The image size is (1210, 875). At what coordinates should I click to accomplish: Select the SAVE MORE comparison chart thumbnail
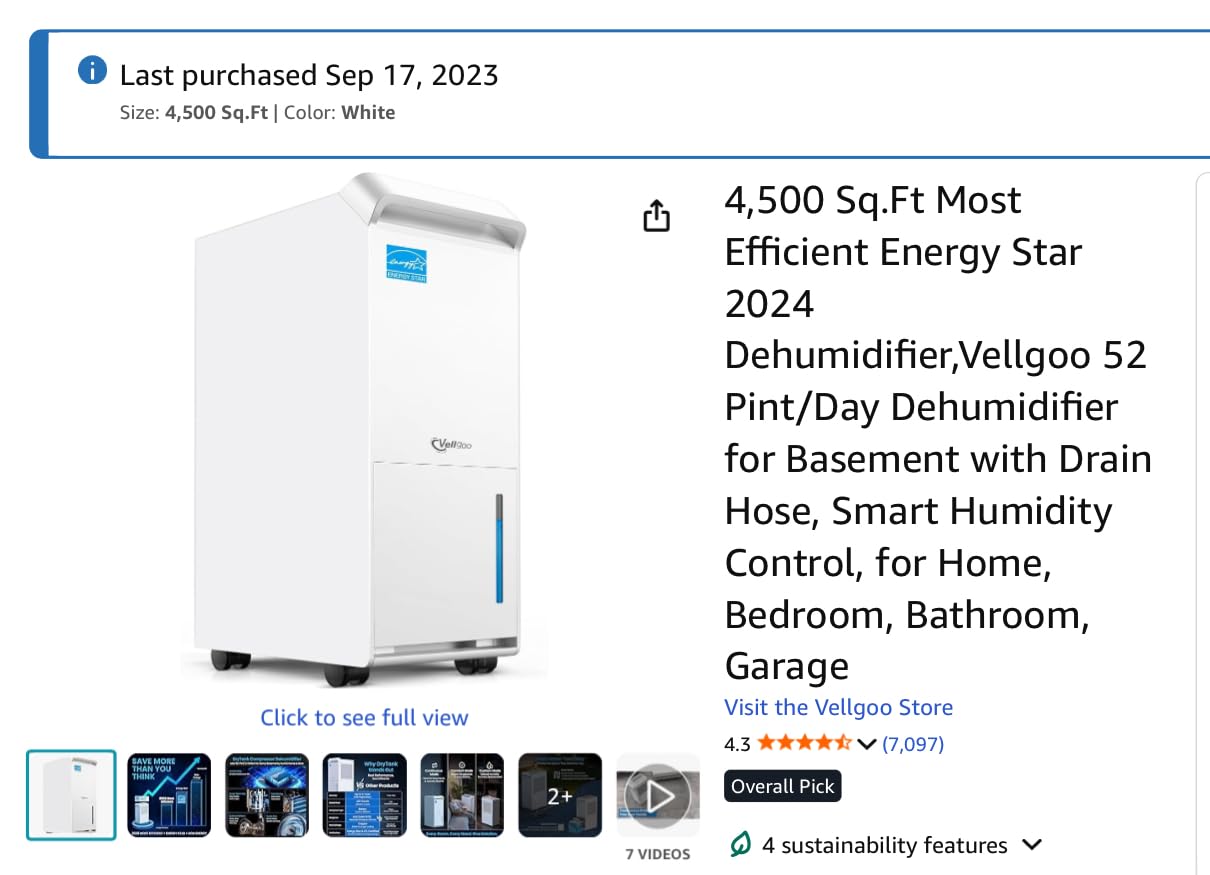click(x=168, y=793)
